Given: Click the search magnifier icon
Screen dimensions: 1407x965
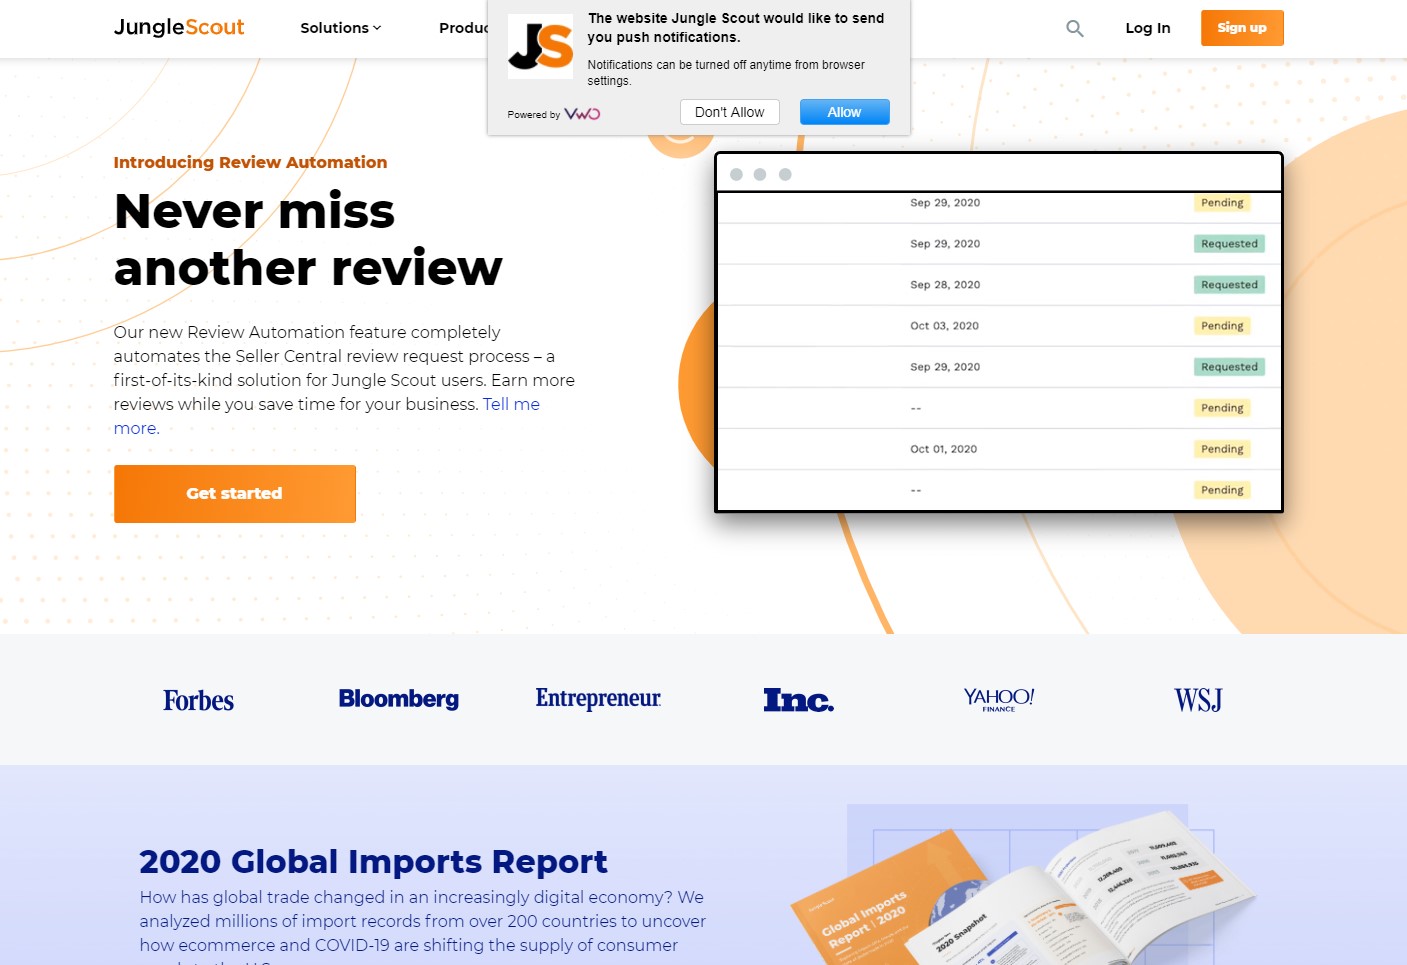Looking at the screenshot, I should 1075,28.
